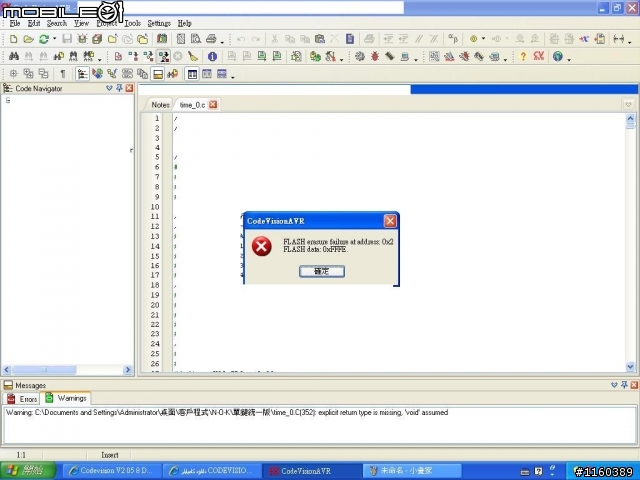
Task: Open a file with the folder icon
Action: click(x=28, y=39)
